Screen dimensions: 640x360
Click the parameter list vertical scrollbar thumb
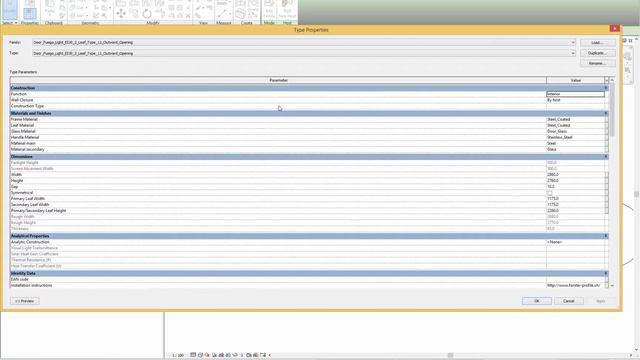coord(612,109)
